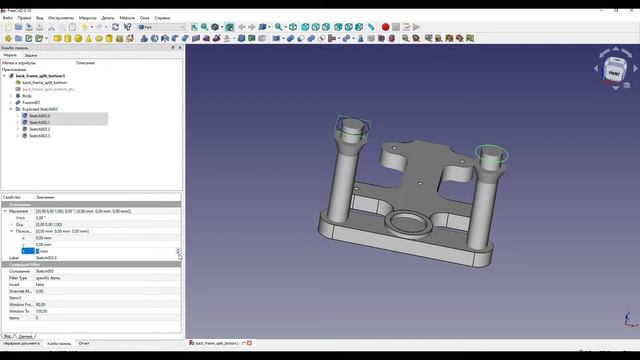This screenshot has height=360, width=640.
Task: Insert a yellow Torus primitive
Action: (99, 38)
